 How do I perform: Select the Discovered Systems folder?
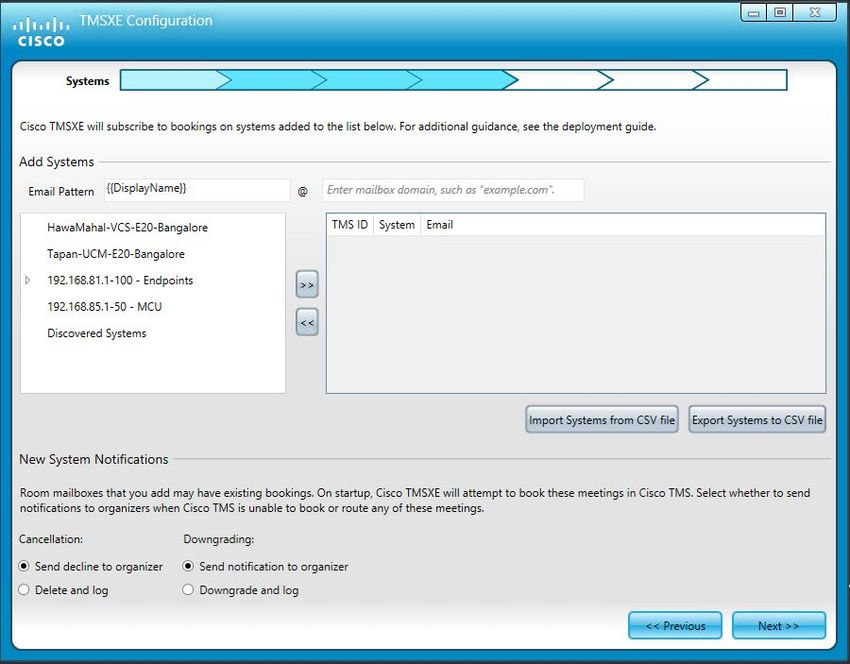(97, 333)
